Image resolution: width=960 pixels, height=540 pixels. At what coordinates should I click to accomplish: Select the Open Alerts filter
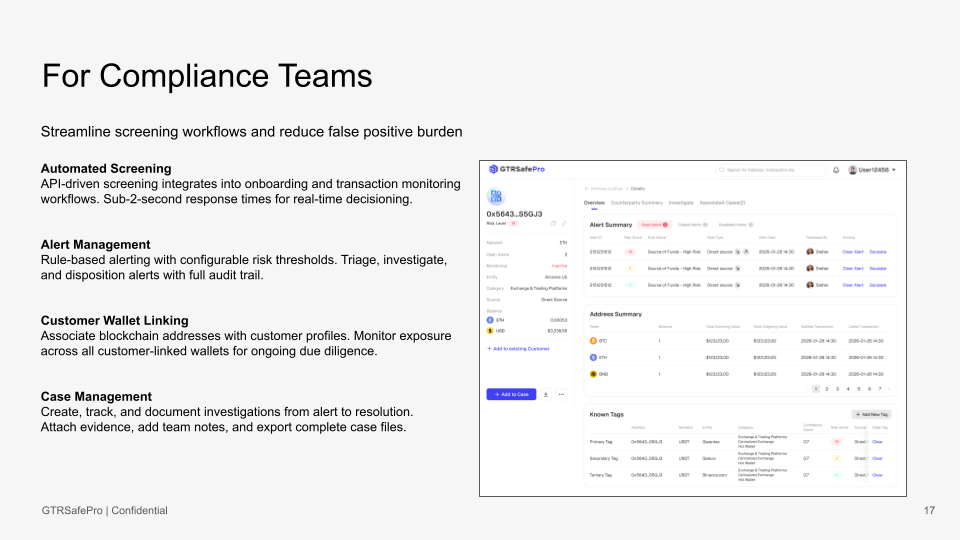tap(654, 225)
